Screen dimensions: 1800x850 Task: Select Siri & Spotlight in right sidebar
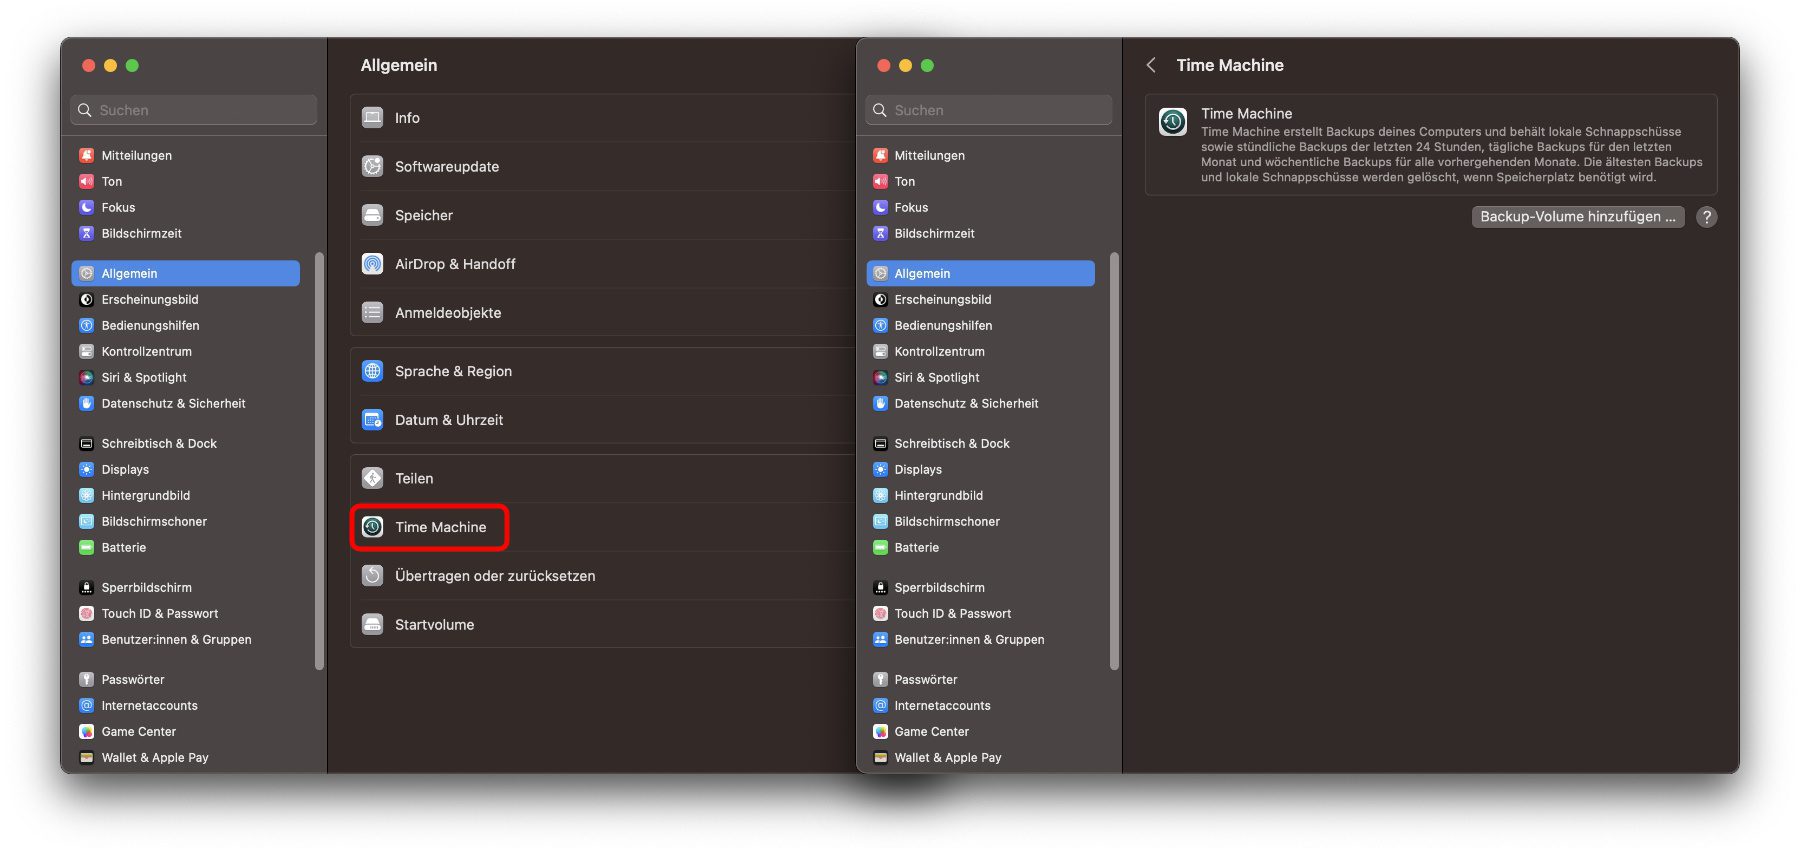pyautogui.click(x=936, y=377)
